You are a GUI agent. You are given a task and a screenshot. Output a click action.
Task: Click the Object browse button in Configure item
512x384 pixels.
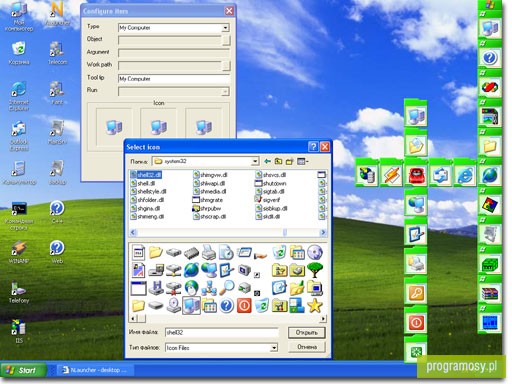[x=226, y=40]
